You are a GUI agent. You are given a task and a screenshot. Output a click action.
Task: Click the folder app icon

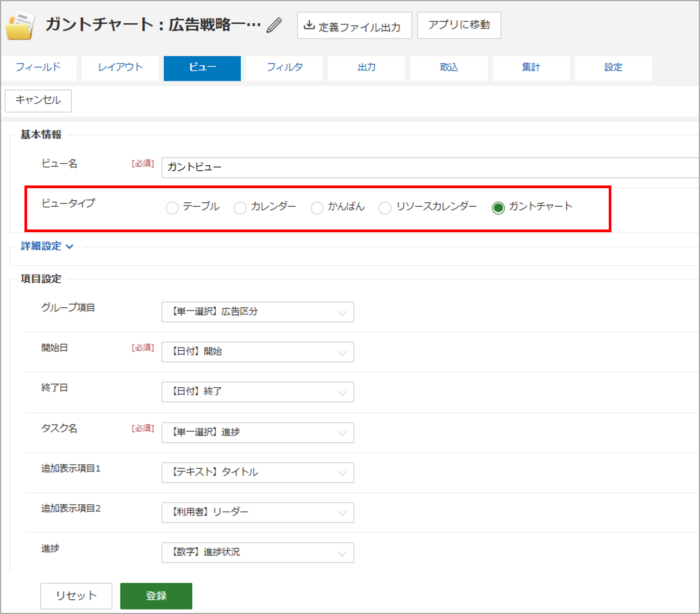(20, 27)
